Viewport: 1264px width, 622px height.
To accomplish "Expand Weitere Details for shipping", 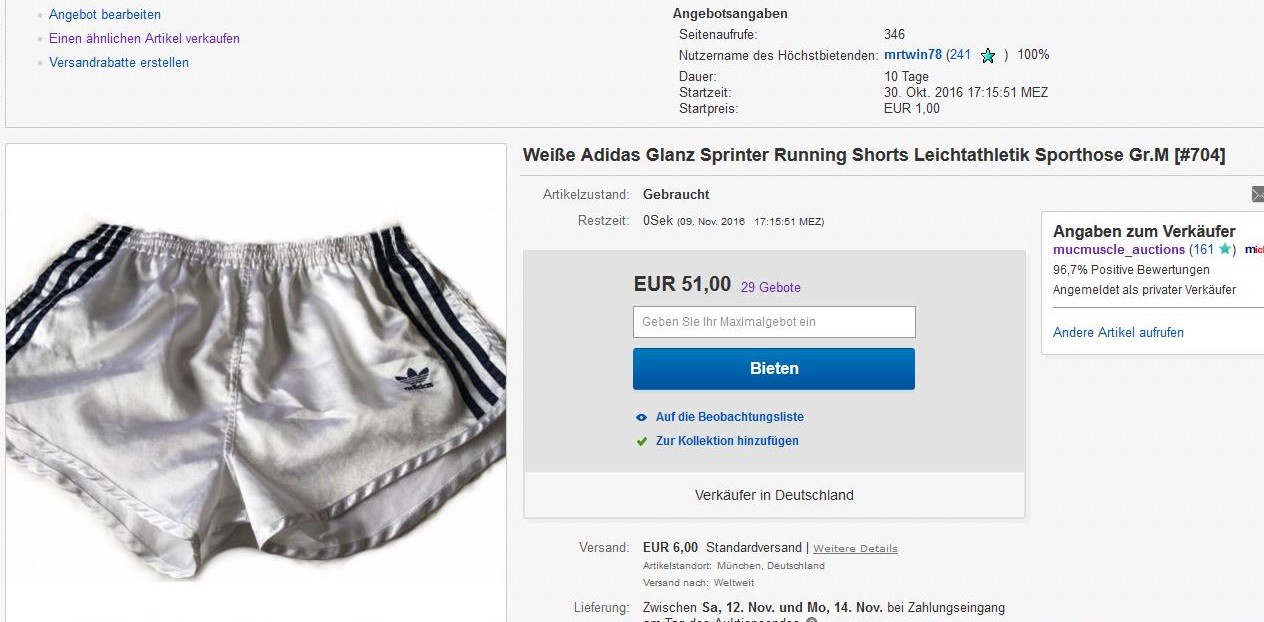I will [855, 549].
